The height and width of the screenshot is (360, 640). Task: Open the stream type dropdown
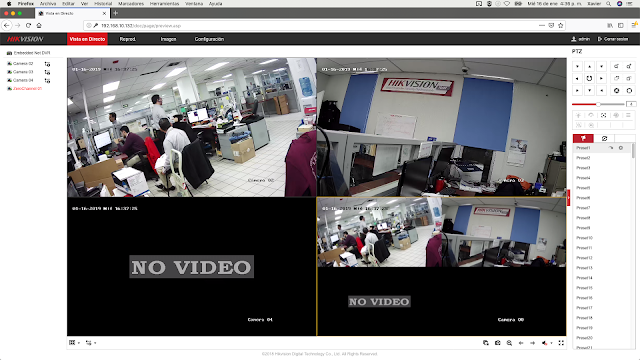click(91, 343)
